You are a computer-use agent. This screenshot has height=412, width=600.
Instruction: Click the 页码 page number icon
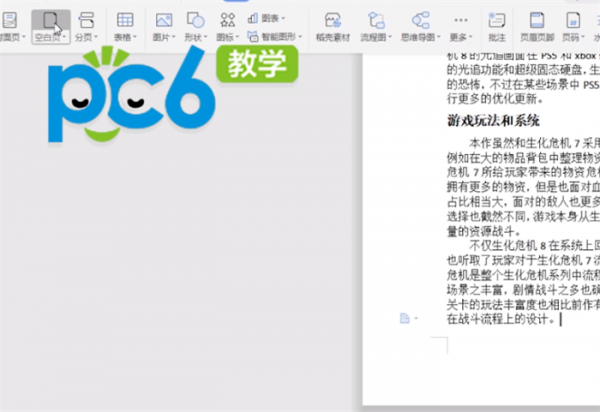tap(573, 20)
